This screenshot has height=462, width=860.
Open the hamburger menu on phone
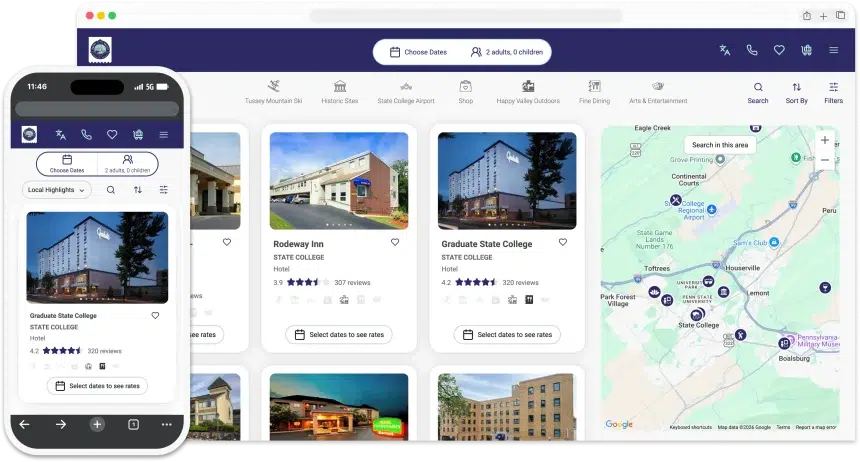point(163,134)
